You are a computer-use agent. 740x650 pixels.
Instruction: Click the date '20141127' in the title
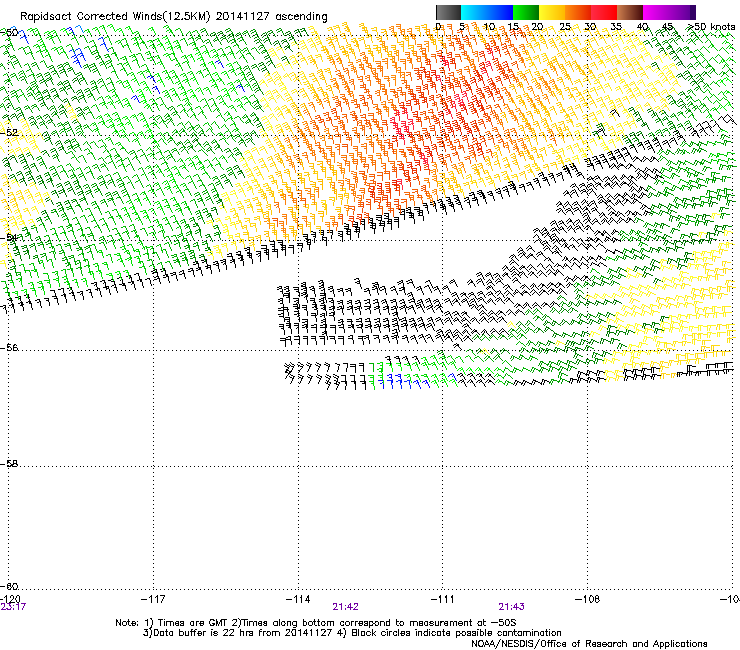point(243,16)
